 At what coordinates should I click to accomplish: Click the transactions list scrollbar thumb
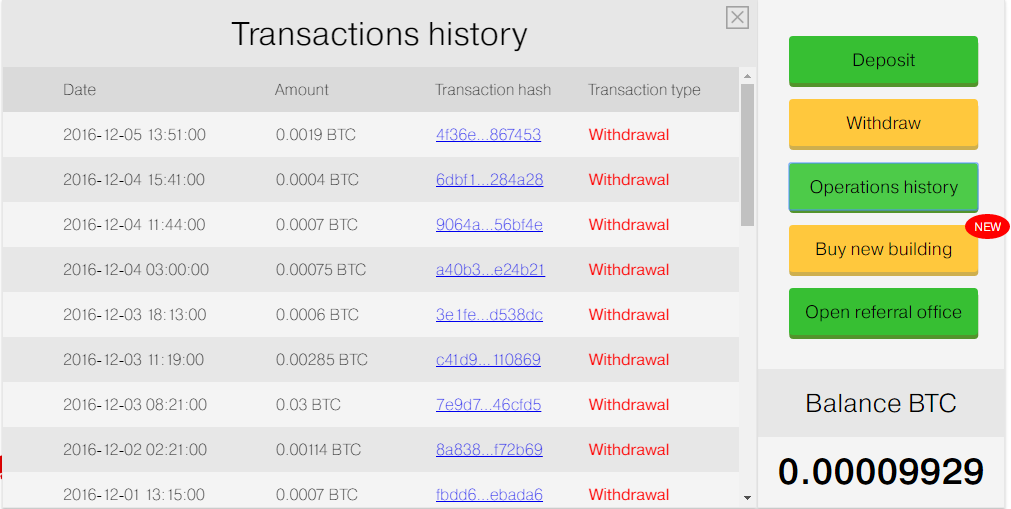coord(747,155)
